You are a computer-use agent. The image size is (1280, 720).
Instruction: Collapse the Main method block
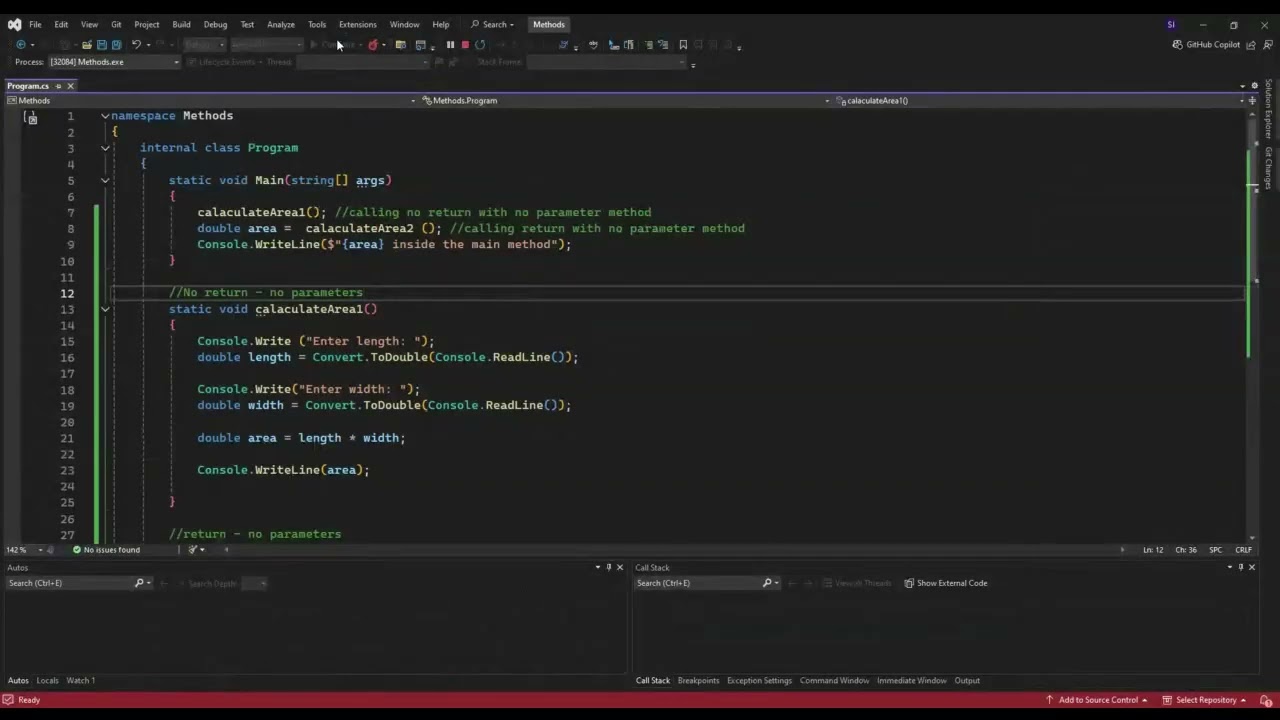(105, 180)
